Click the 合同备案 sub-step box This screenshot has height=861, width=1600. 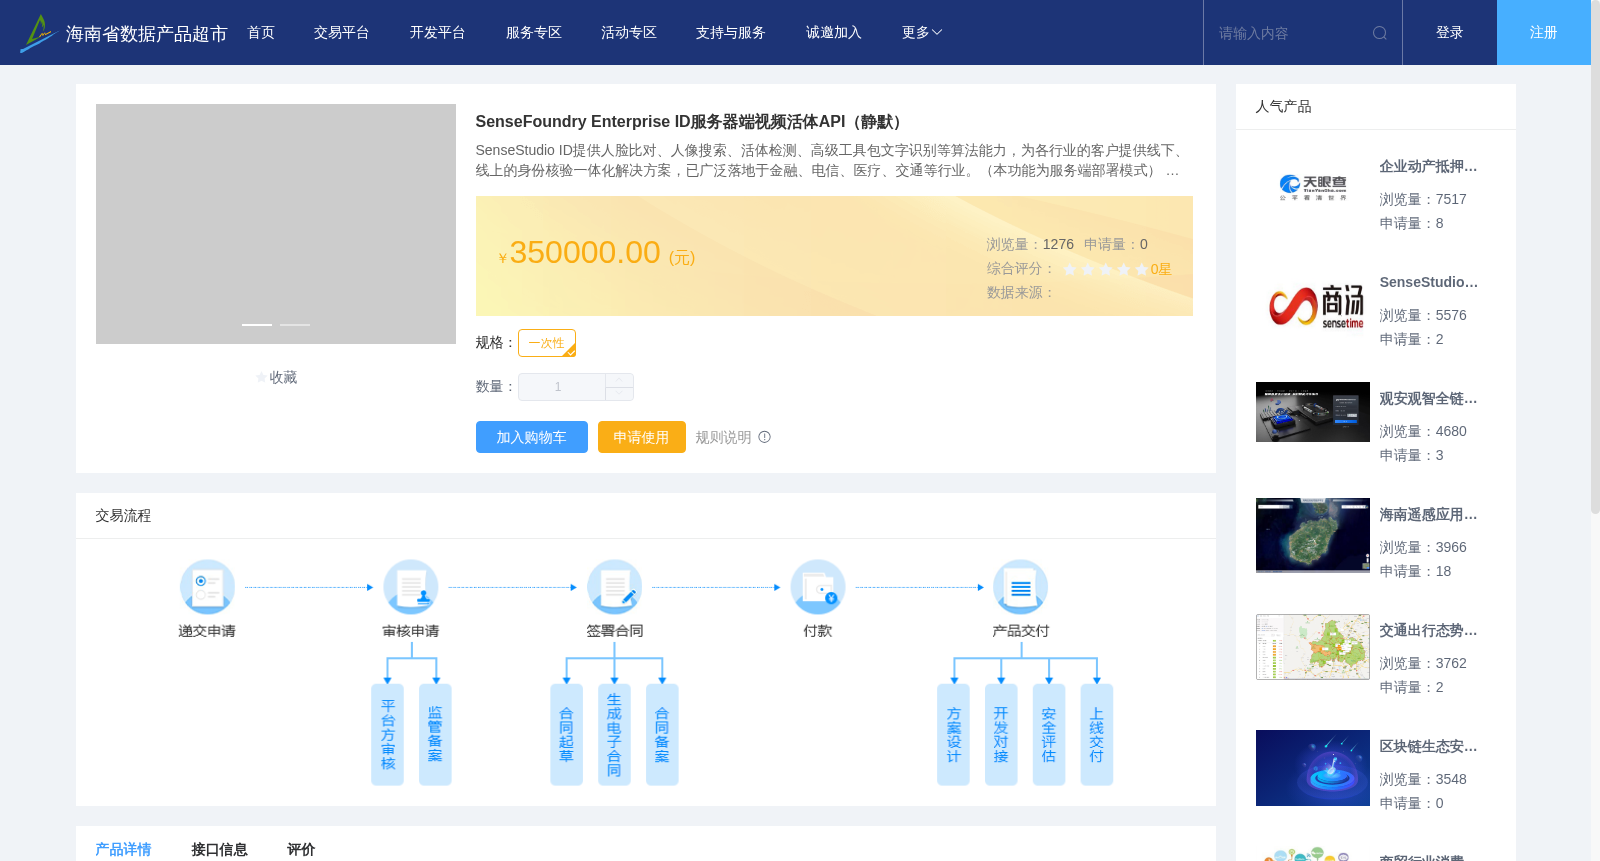[662, 734]
